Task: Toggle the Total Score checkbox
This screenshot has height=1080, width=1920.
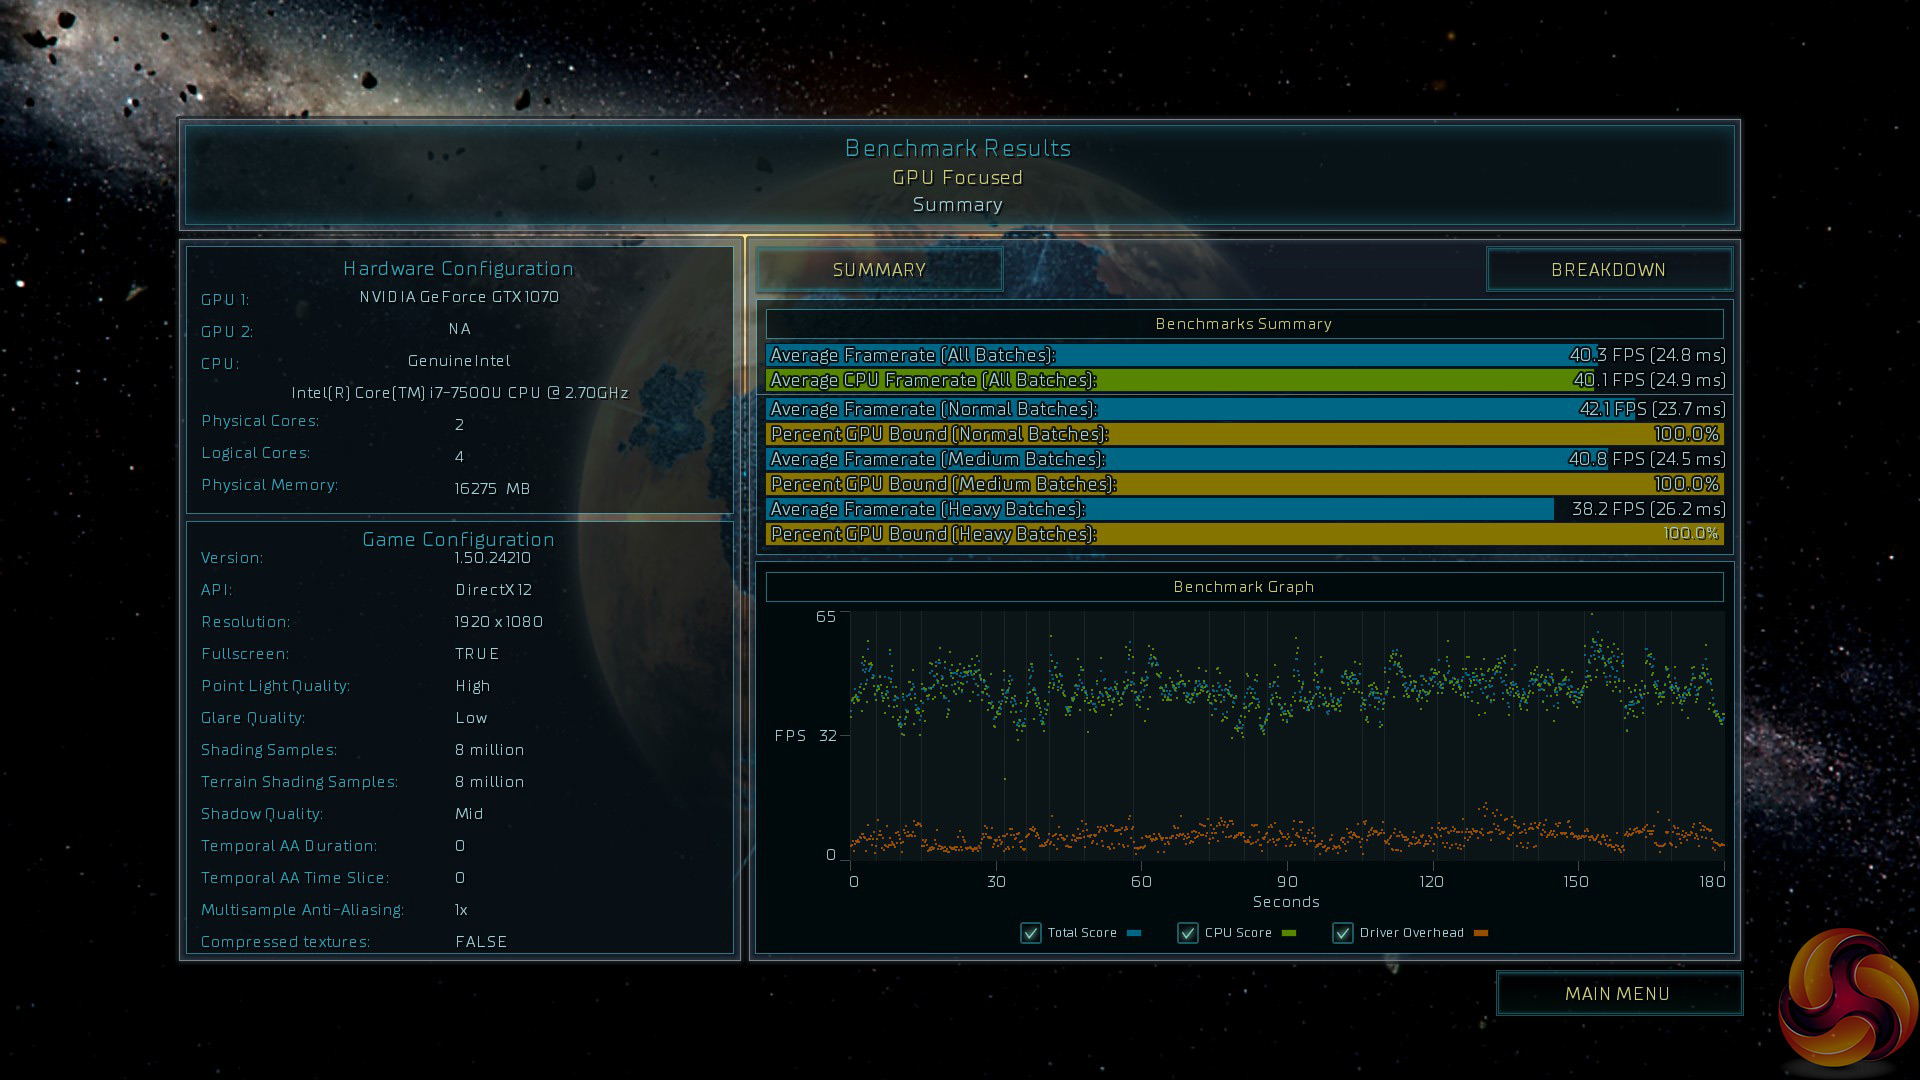Action: click(1030, 933)
